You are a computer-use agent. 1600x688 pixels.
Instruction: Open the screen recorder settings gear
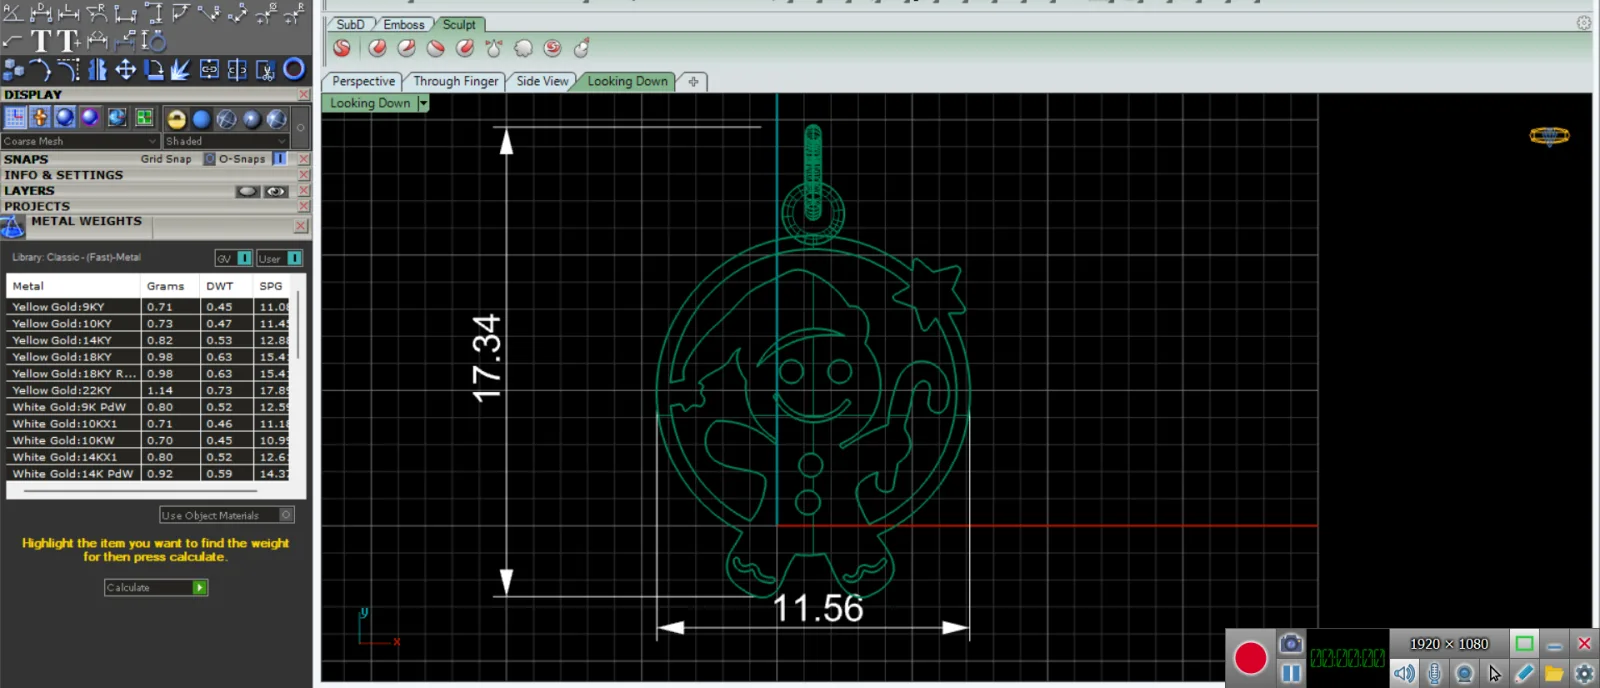click(x=1584, y=673)
